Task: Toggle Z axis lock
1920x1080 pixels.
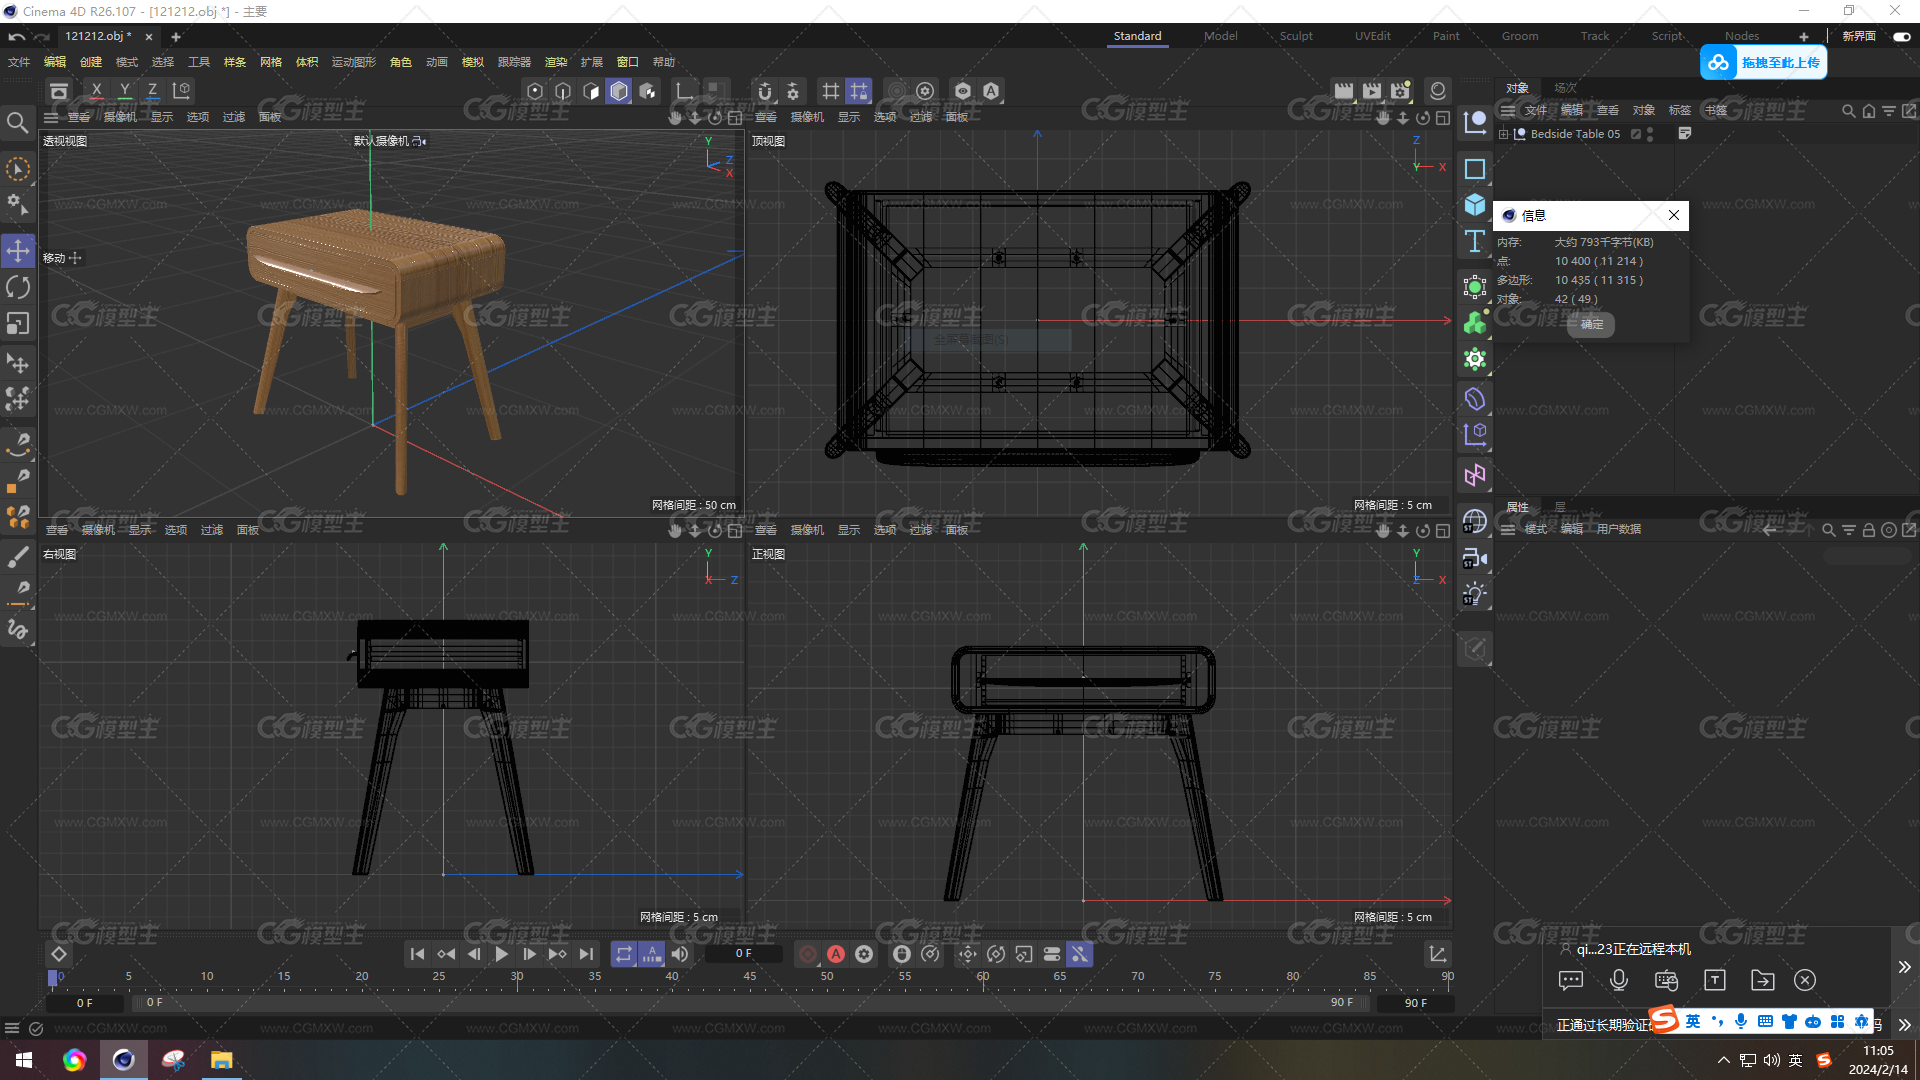Action: (152, 91)
